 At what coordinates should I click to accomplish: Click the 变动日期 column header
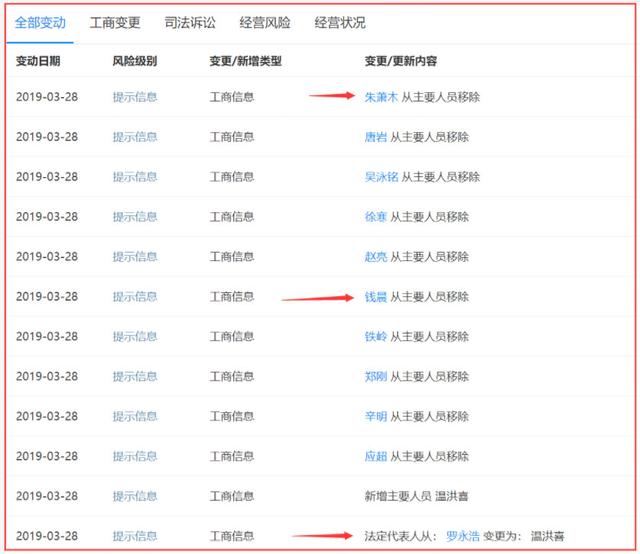(38, 61)
